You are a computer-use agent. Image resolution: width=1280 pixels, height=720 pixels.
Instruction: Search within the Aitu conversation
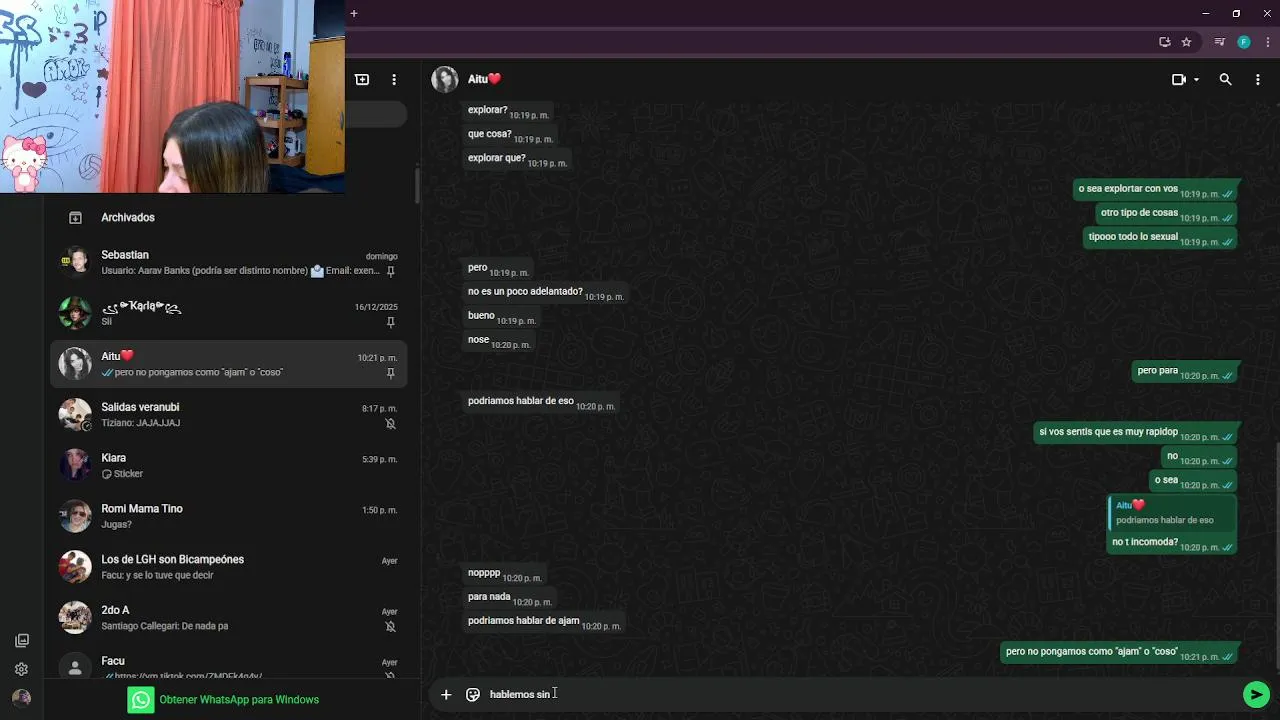[1225, 79]
